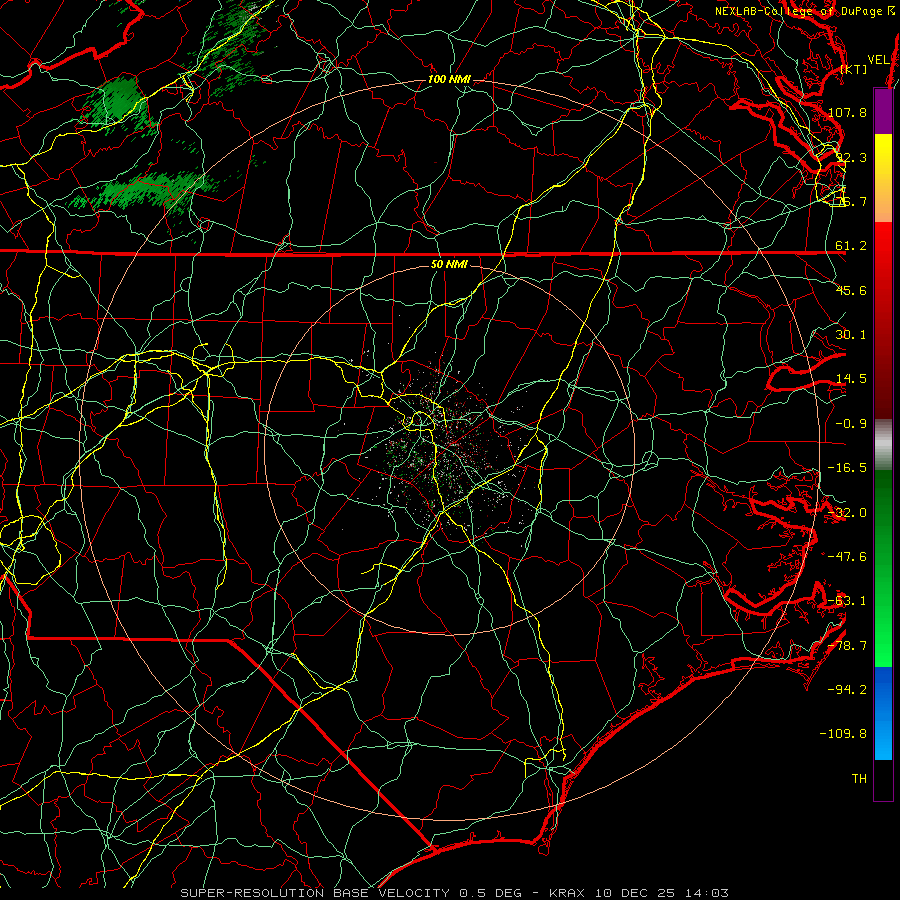Viewport: 900px width, 900px height.
Task: Click the 14.5 velocity scale value
Action: 851,379
